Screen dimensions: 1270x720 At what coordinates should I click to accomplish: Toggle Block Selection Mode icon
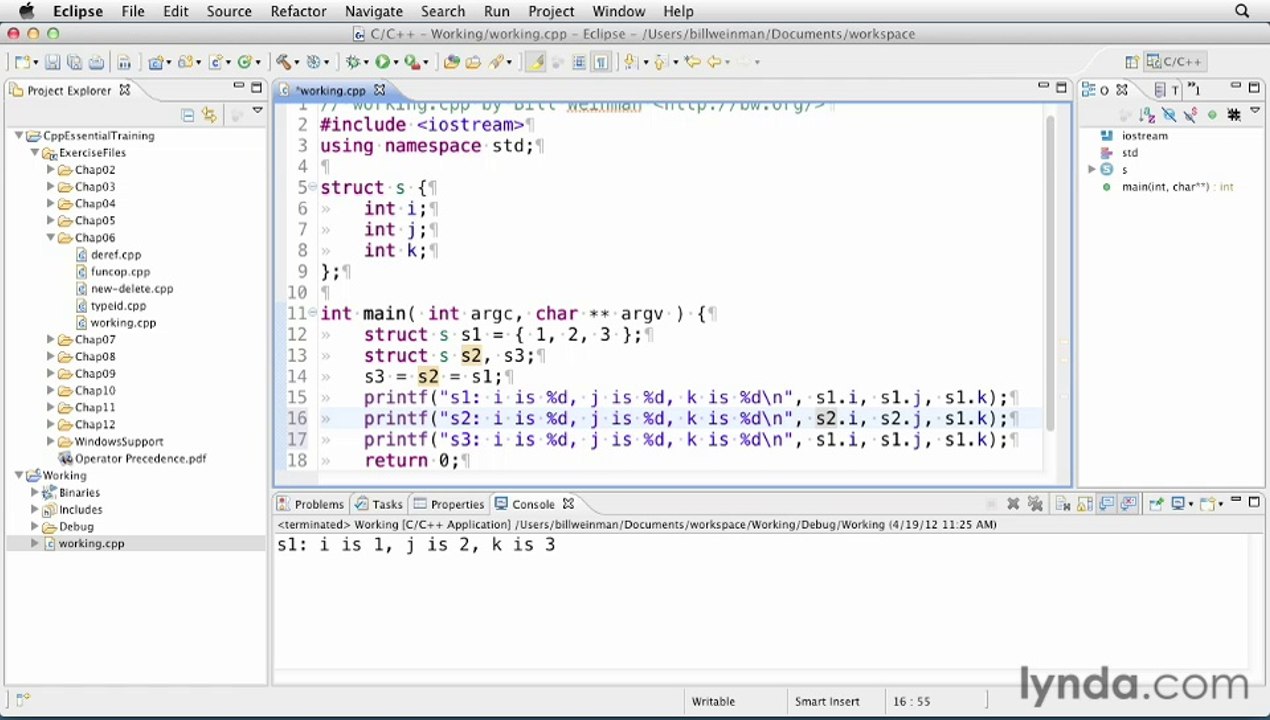pos(579,62)
